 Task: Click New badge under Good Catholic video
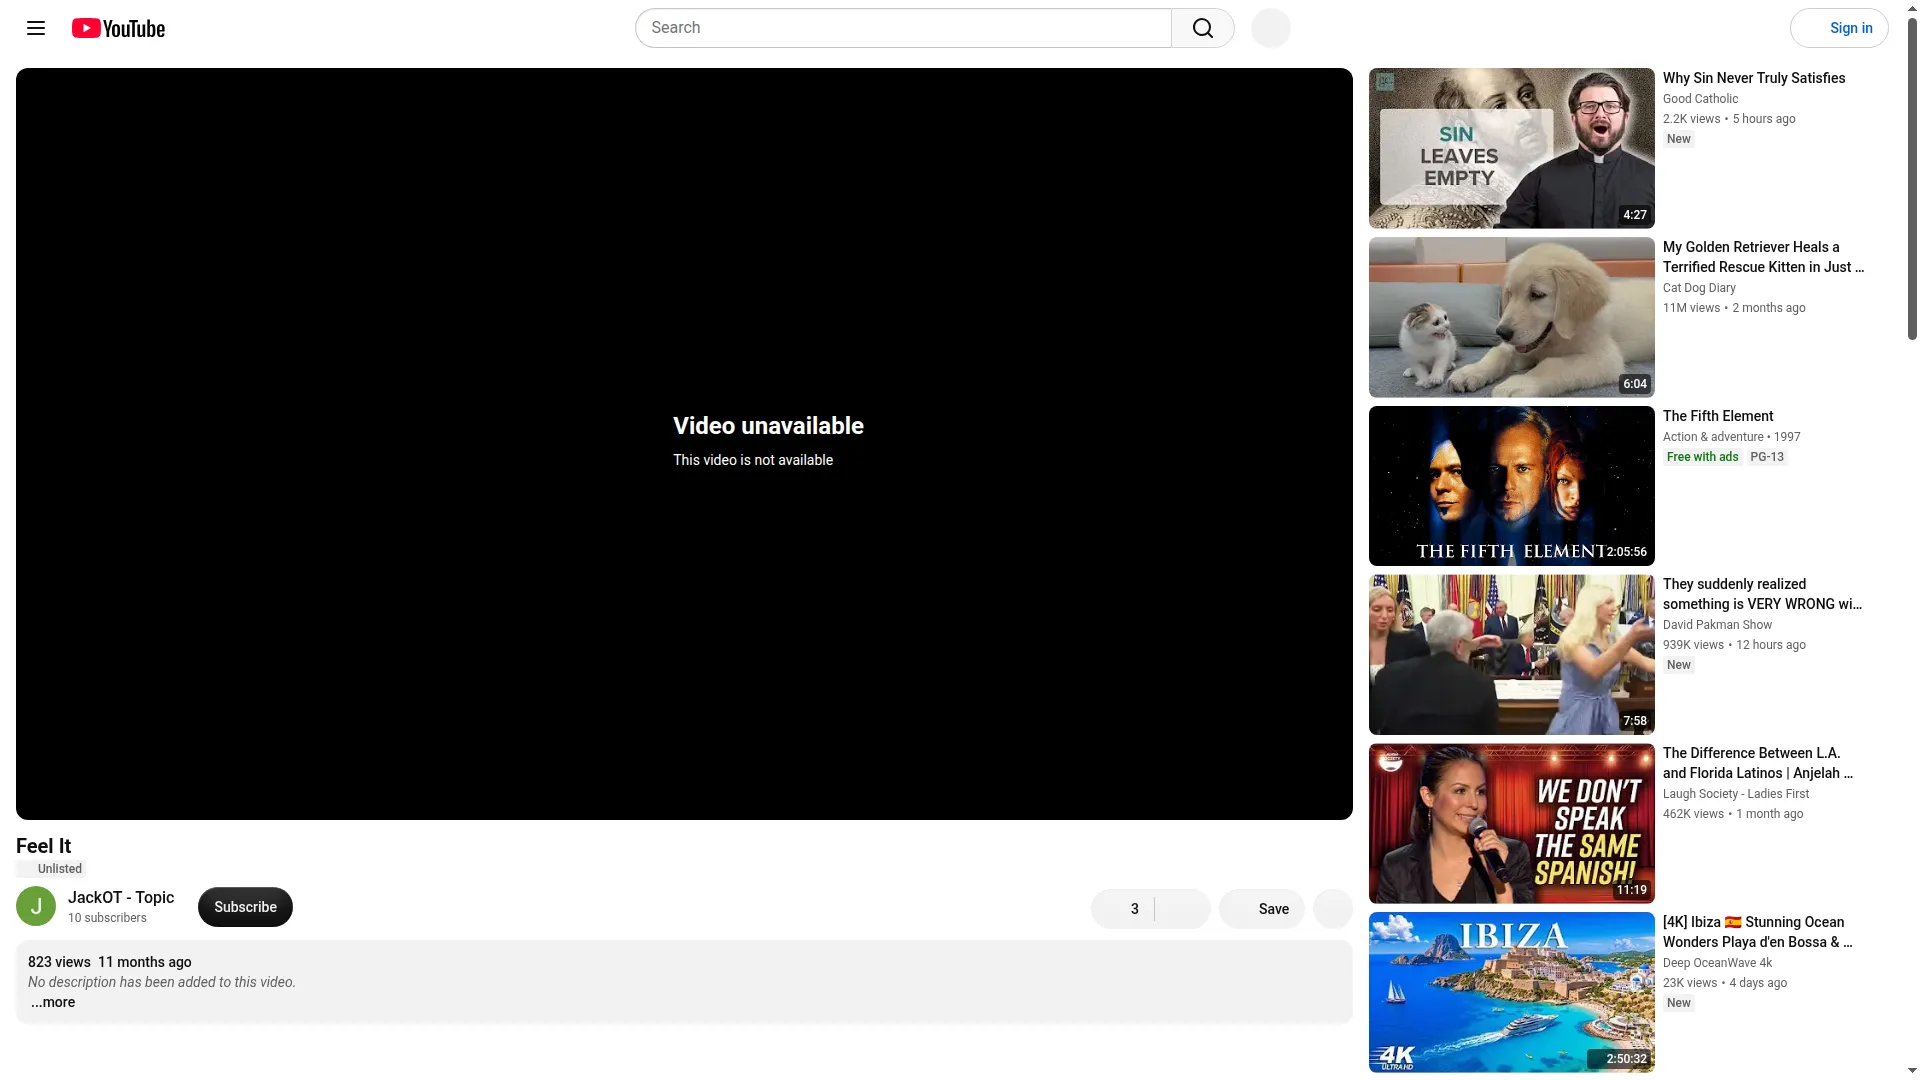coord(1679,139)
